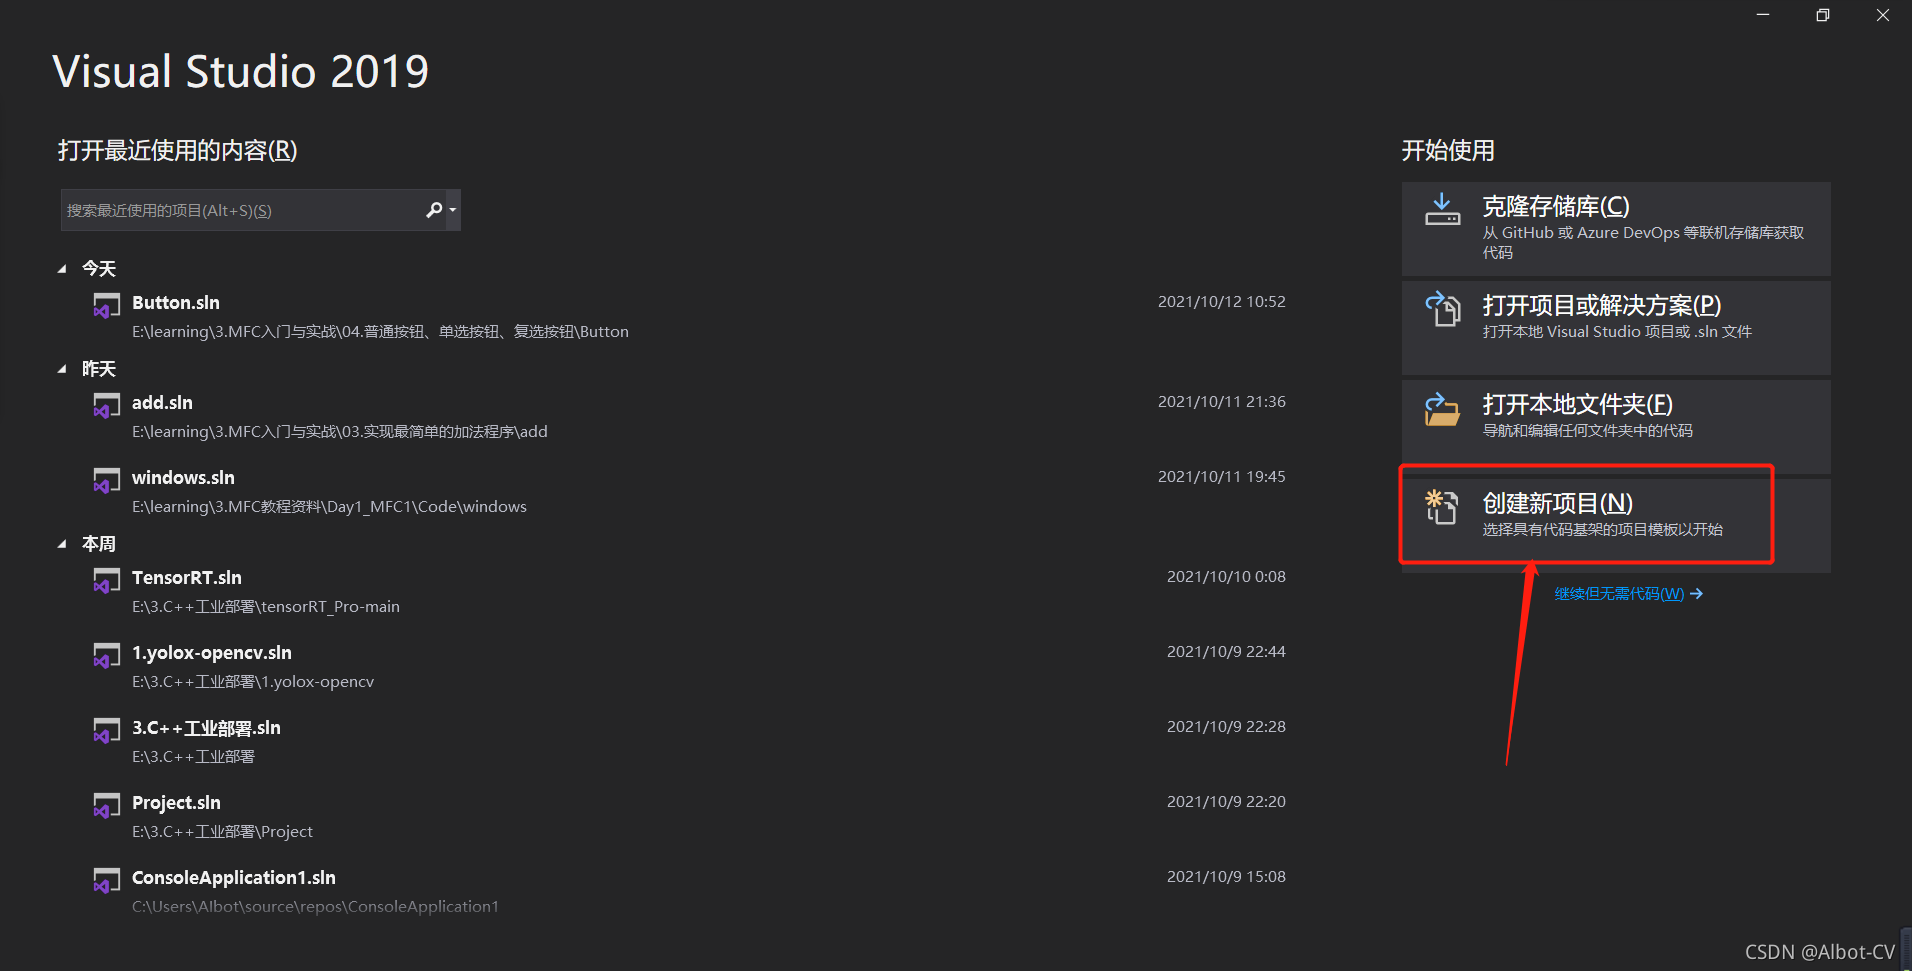Click the 2021/10/9 15:08 timestamp
Screen dimensions: 1912x971
click(1226, 877)
